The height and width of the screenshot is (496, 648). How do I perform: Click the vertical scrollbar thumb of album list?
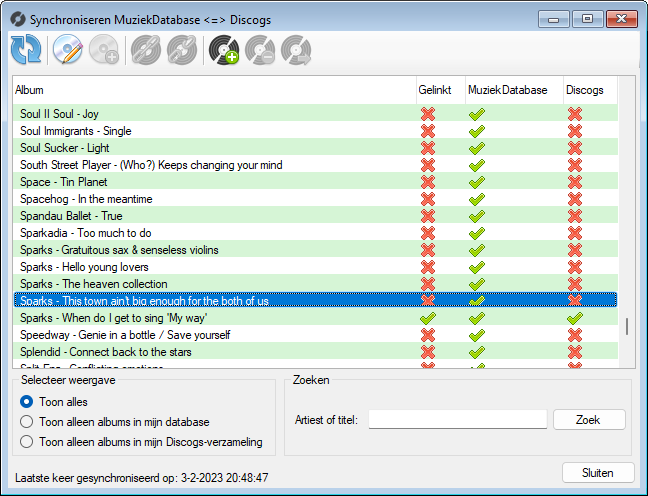pos(627,327)
